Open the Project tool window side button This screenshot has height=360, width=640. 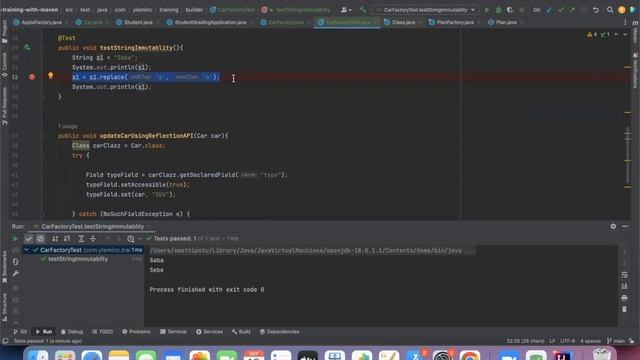tap(4, 32)
